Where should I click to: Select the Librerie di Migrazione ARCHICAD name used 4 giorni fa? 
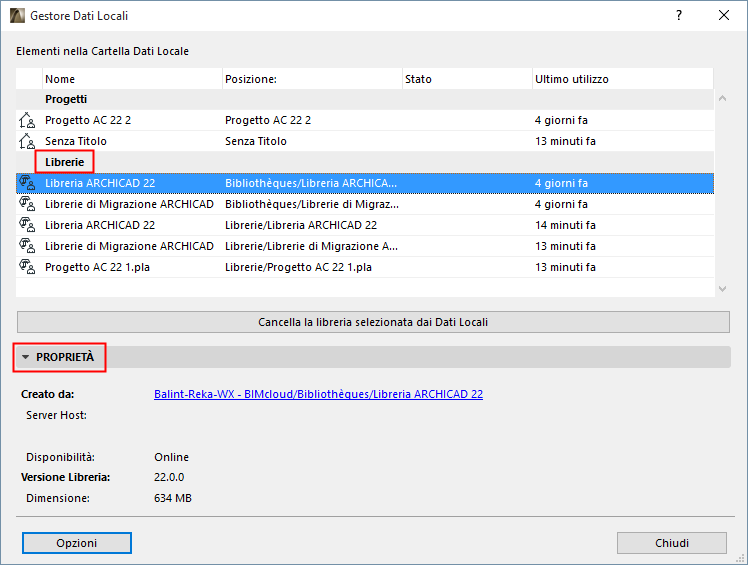pyautogui.click(x=129, y=204)
